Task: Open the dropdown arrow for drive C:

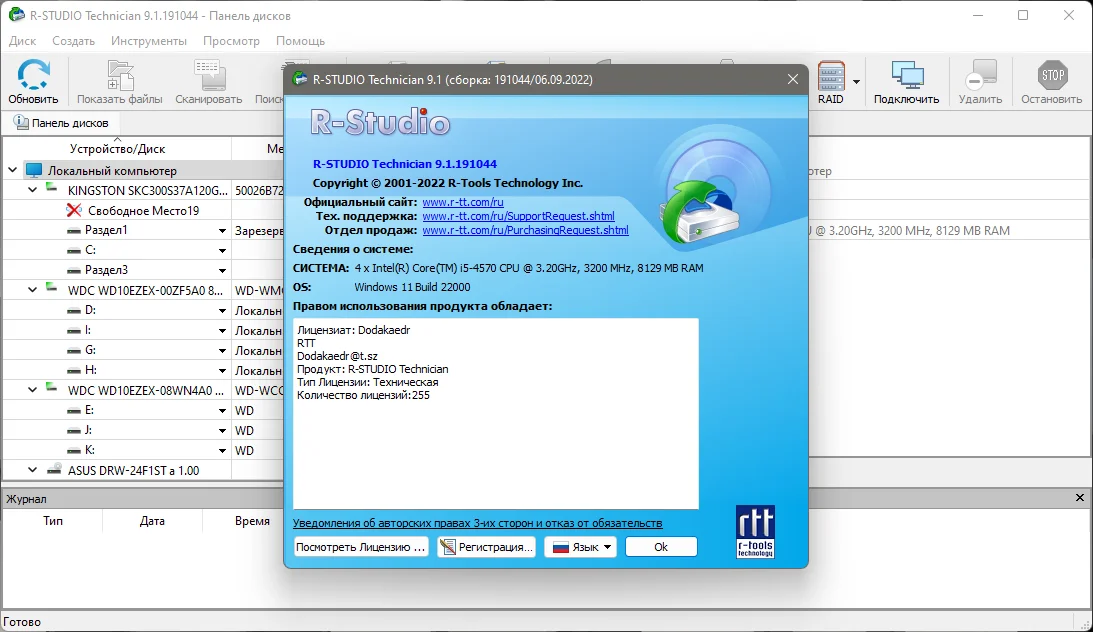Action: 222,250
